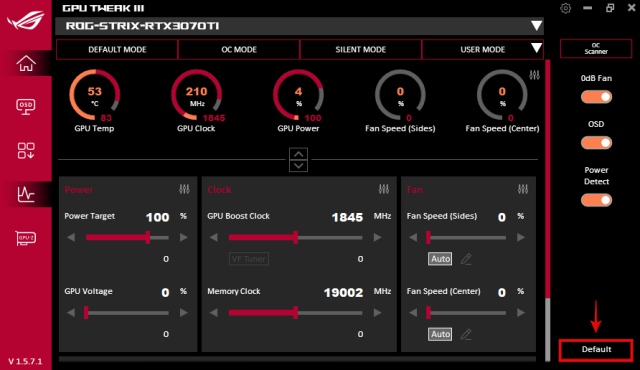
Task: Decrease Fan Speed (Center) with left arrow
Action: click(x=413, y=313)
